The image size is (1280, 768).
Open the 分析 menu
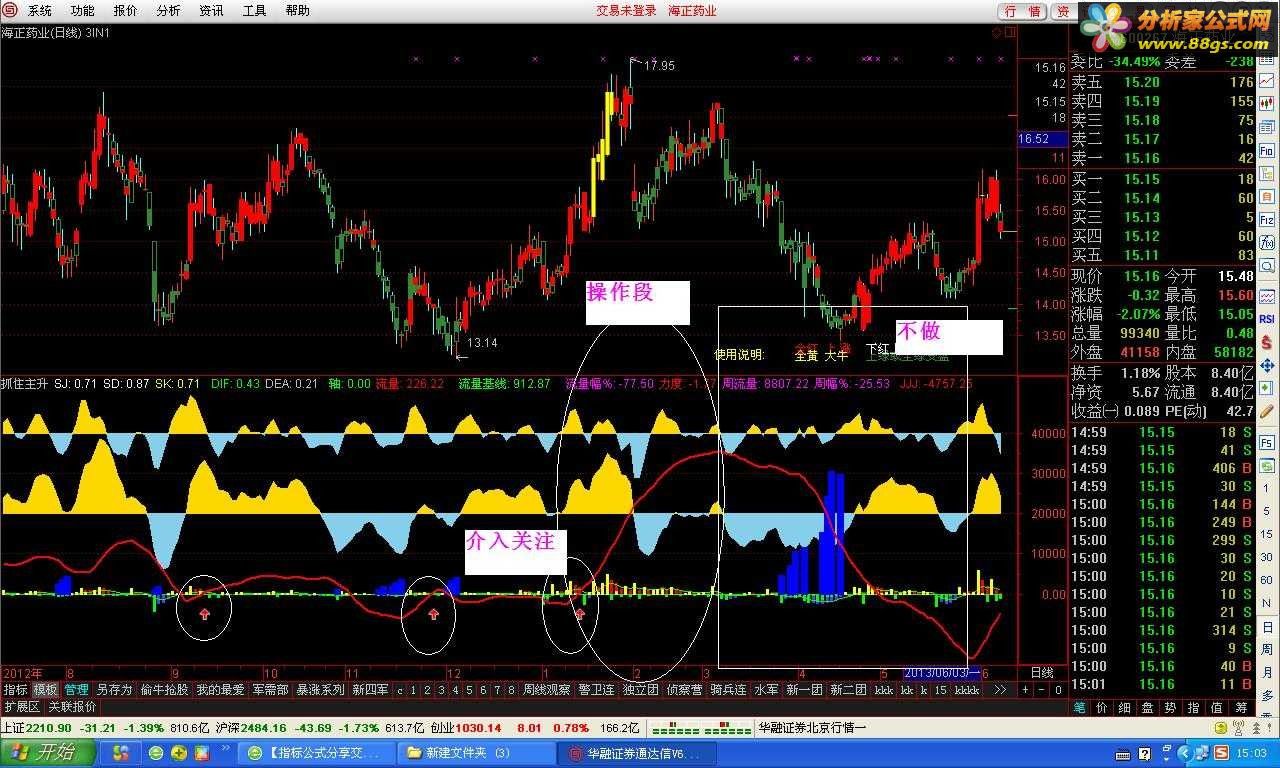point(168,11)
